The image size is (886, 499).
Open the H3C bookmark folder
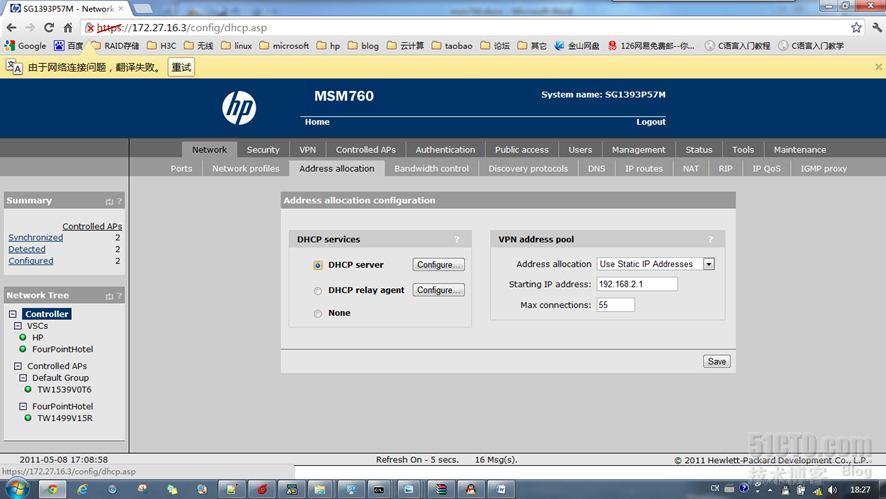pos(162,46)
